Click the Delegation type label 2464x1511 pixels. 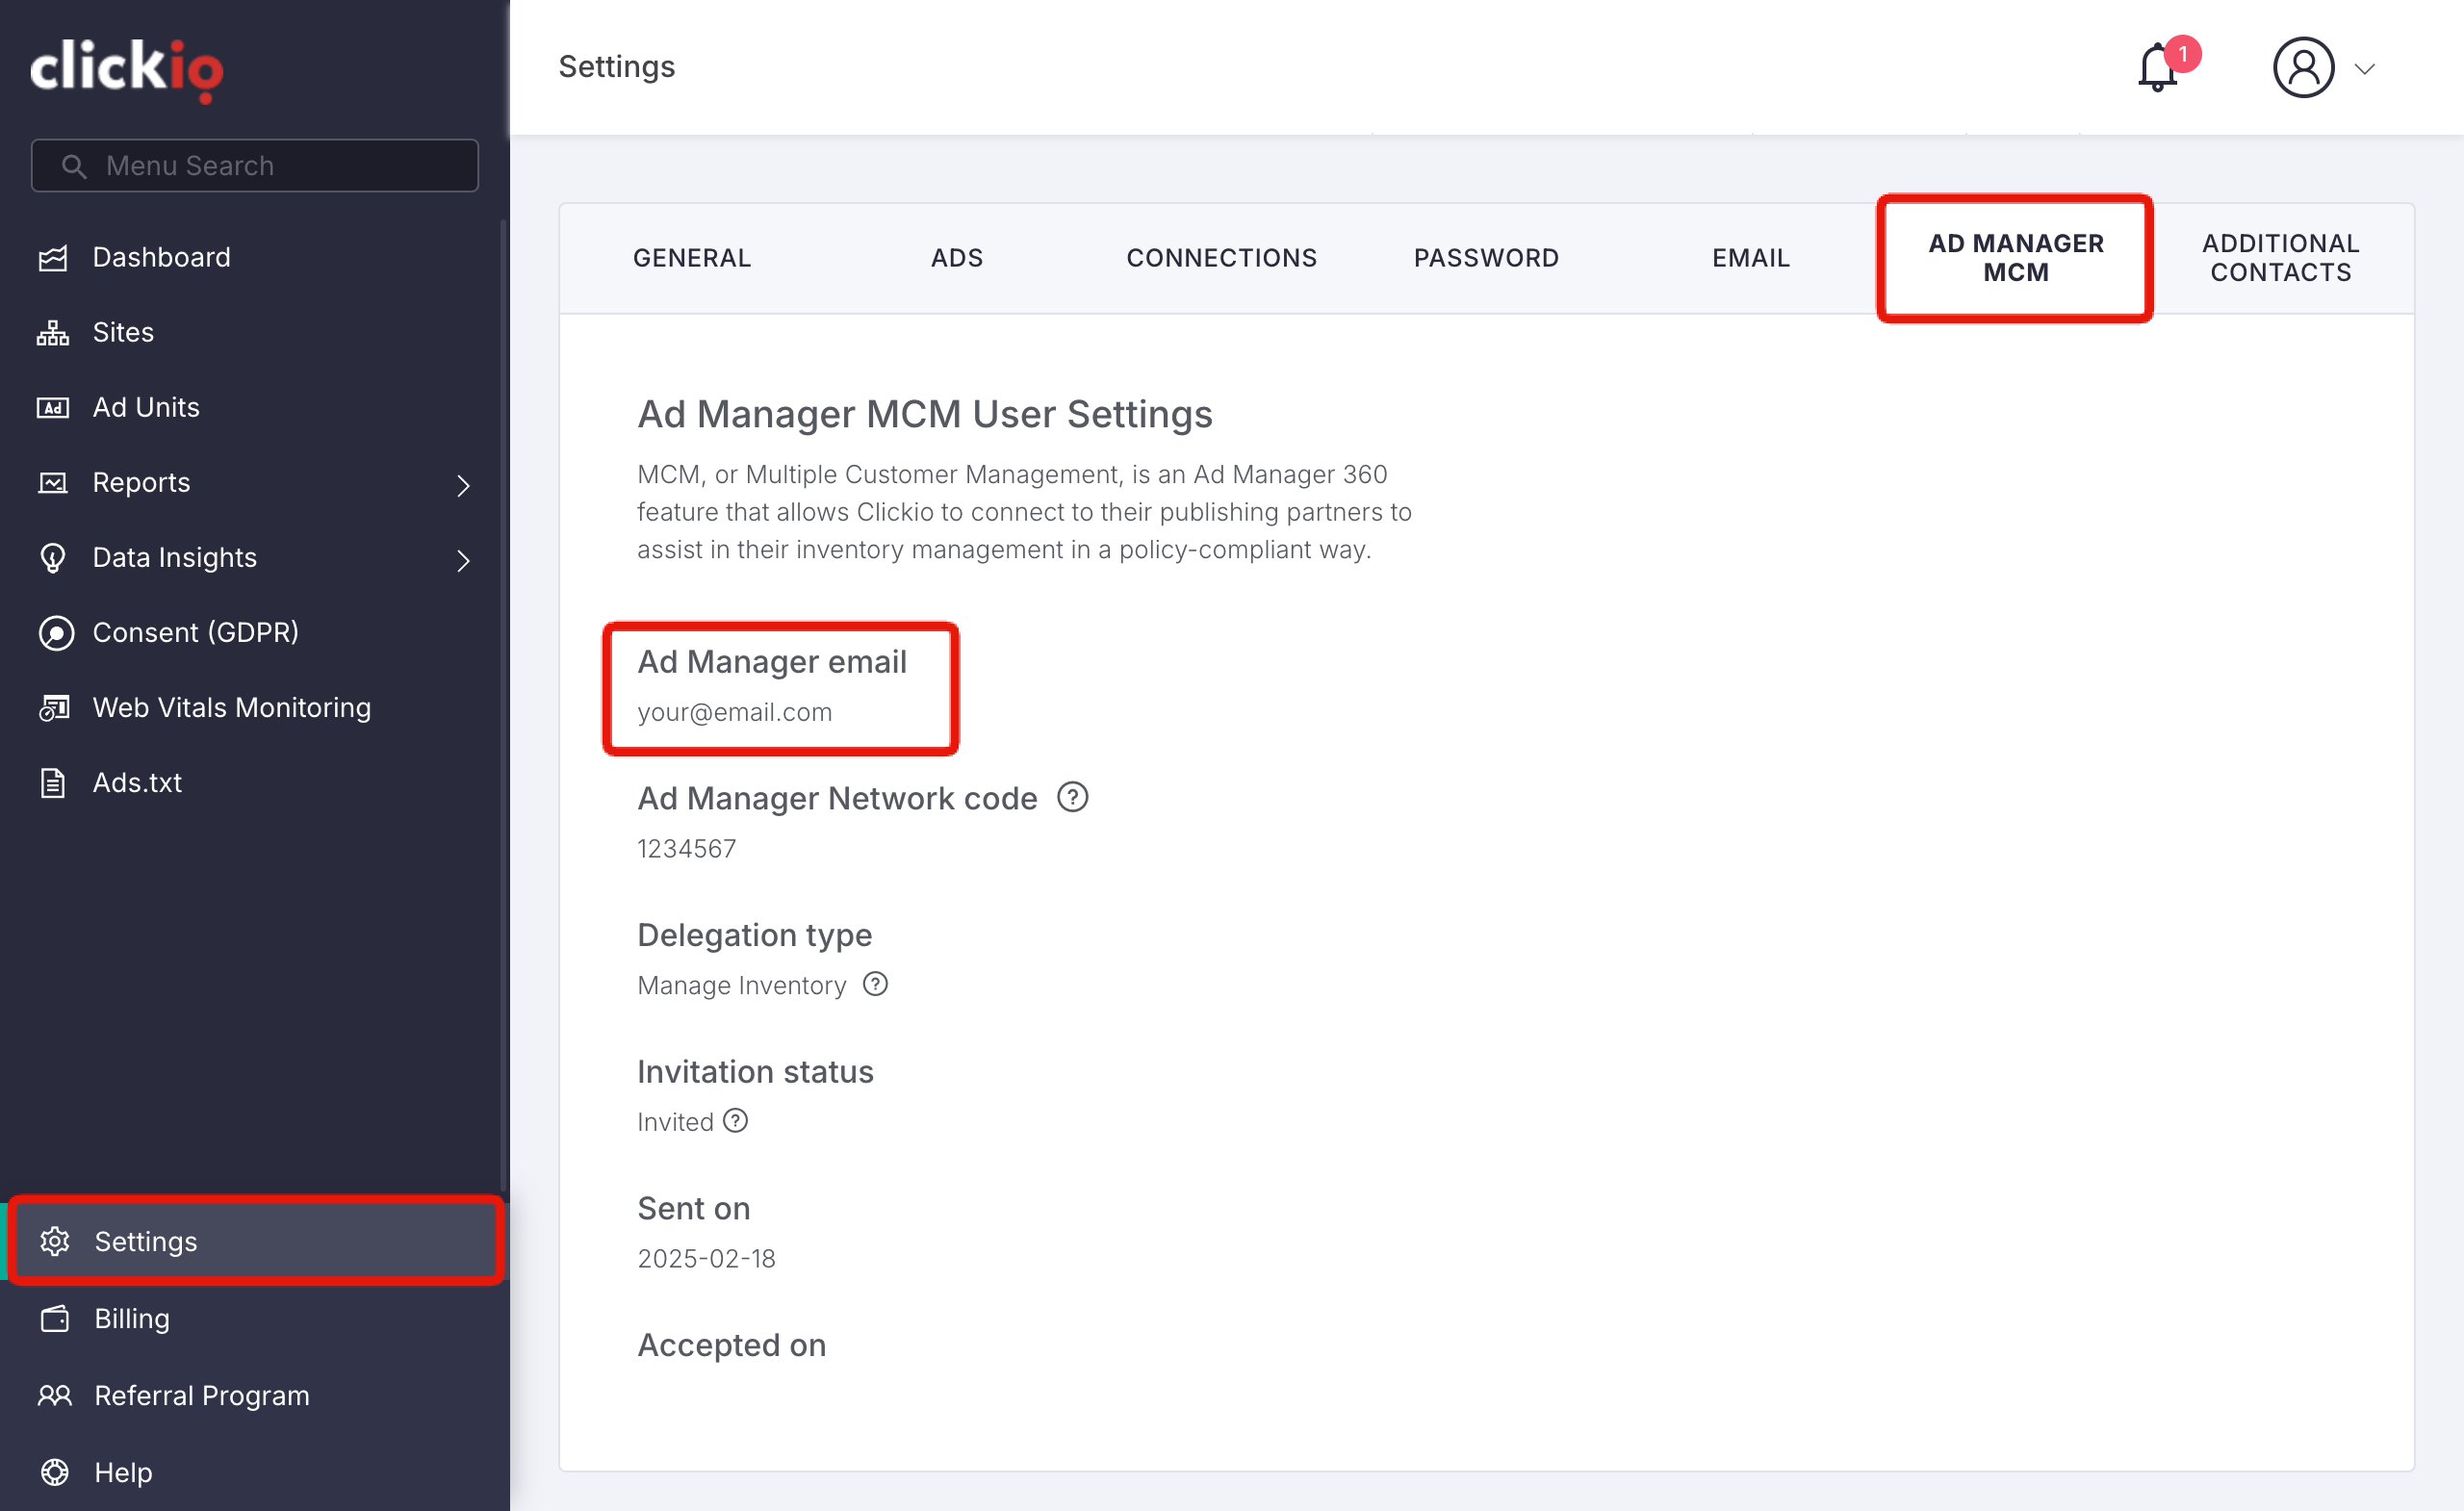[755, 935]
